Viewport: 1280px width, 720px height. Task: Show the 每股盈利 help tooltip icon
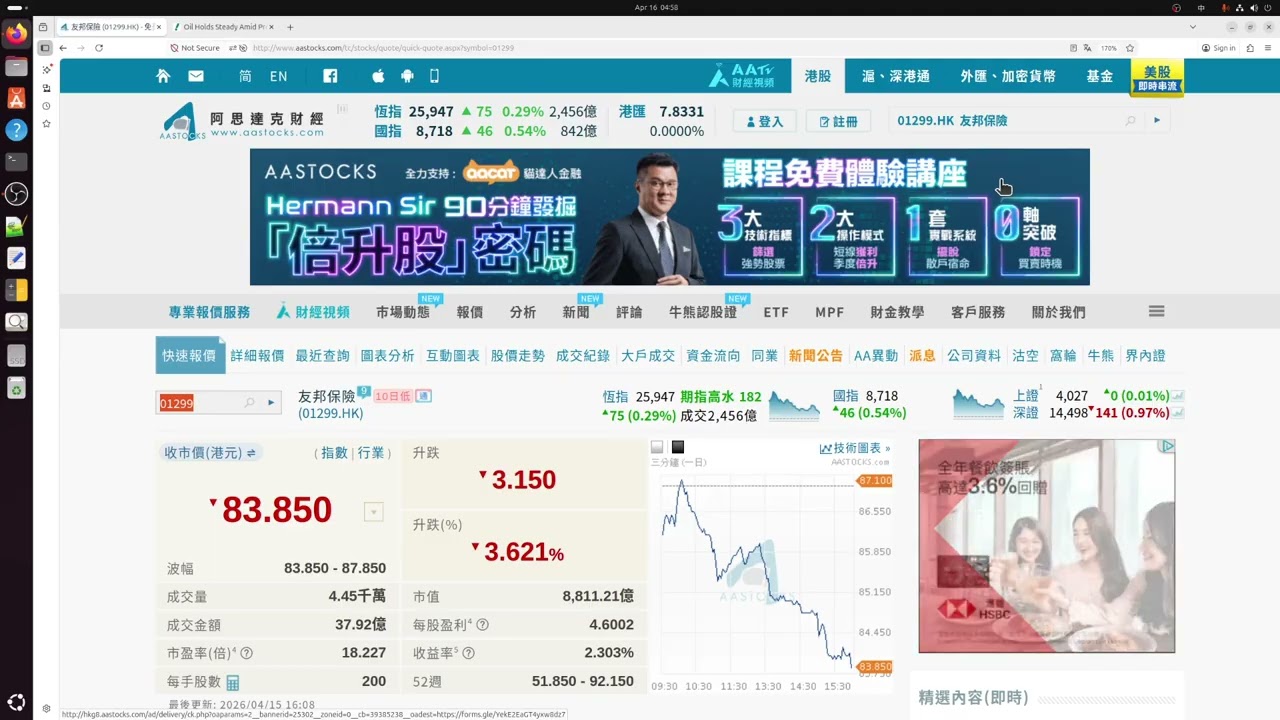pos(482,625)
